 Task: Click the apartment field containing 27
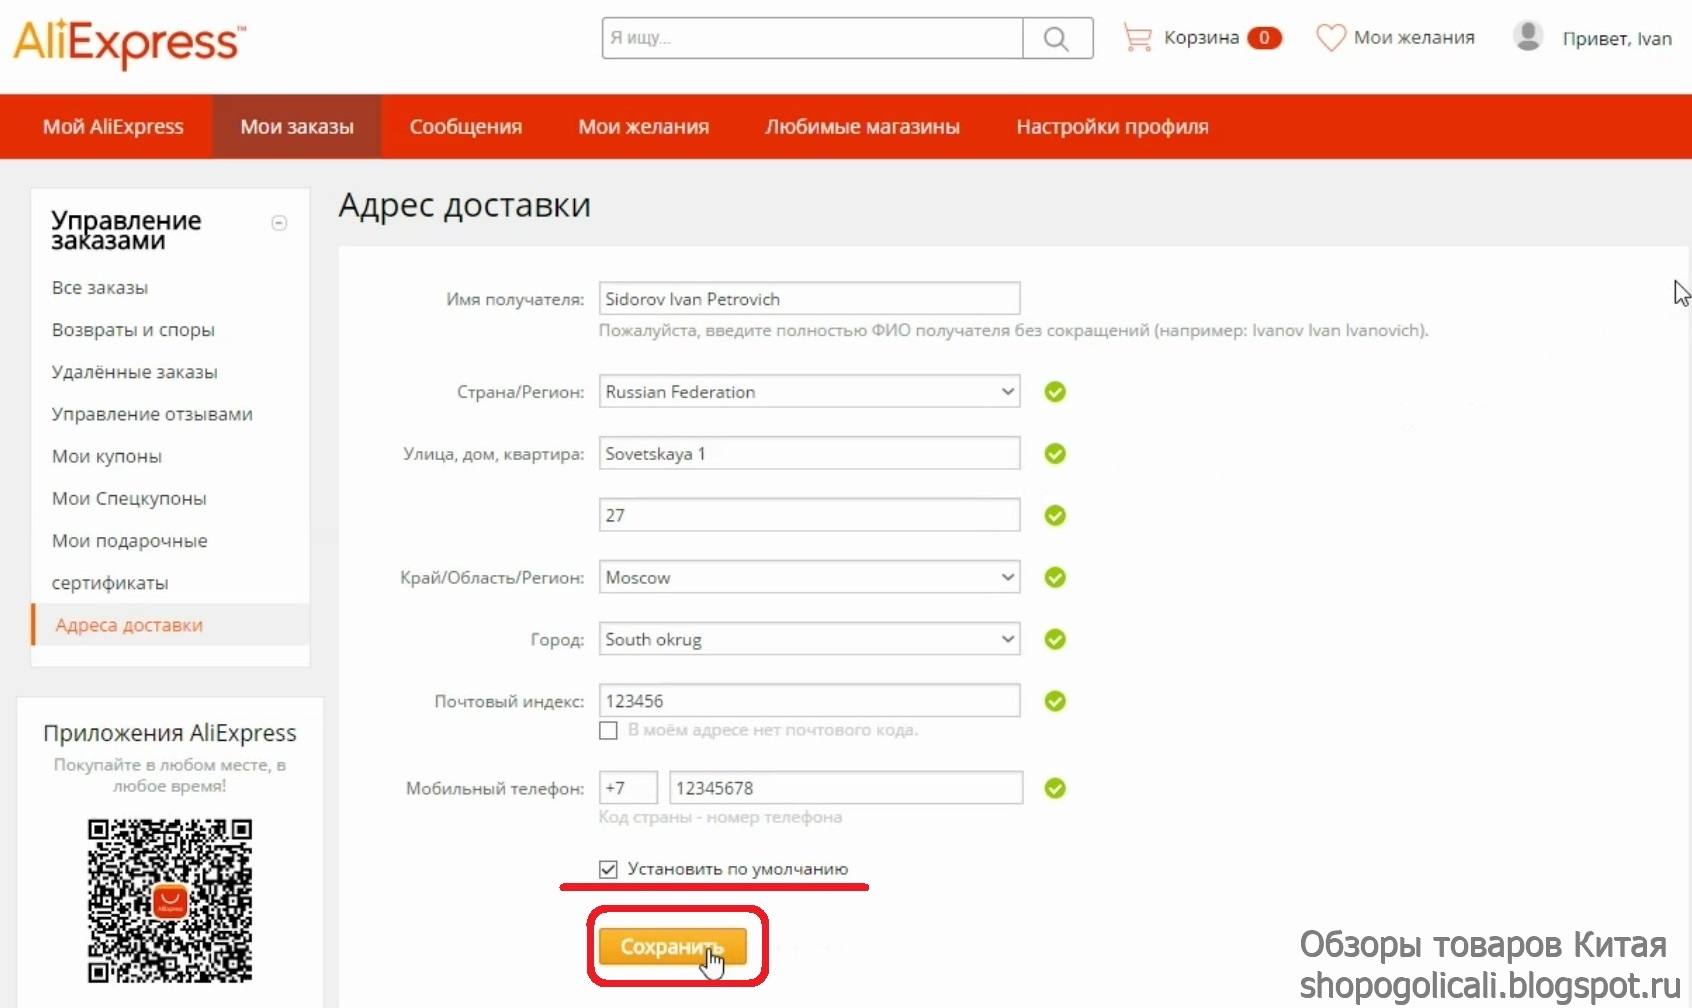pyautogui.click(x=809, y=515)
